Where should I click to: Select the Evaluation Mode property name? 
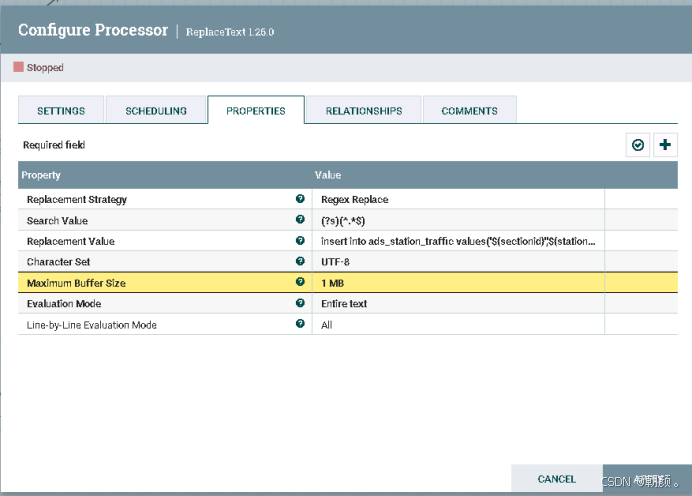point(64,304)
